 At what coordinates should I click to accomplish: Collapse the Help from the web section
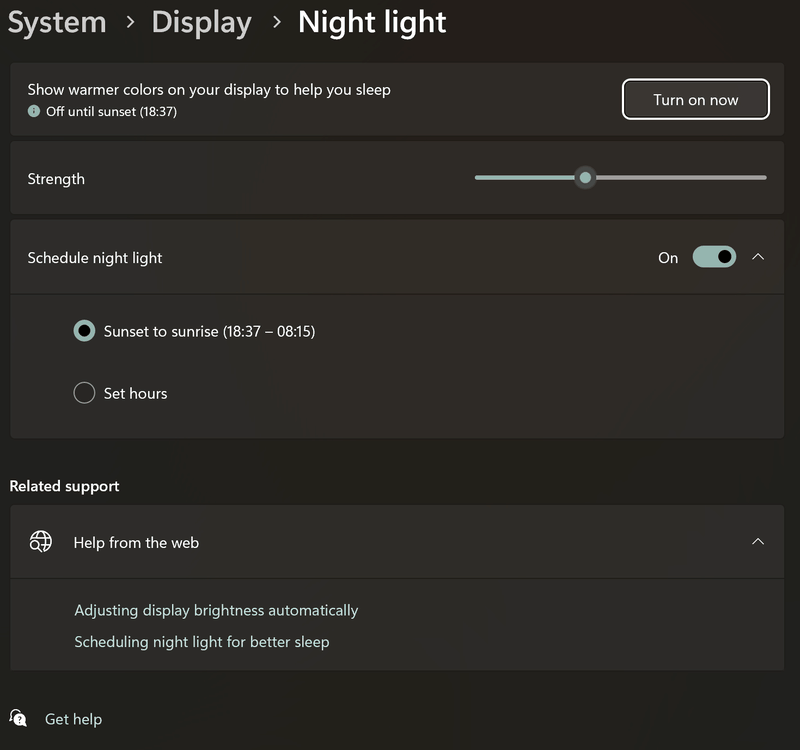758,542
